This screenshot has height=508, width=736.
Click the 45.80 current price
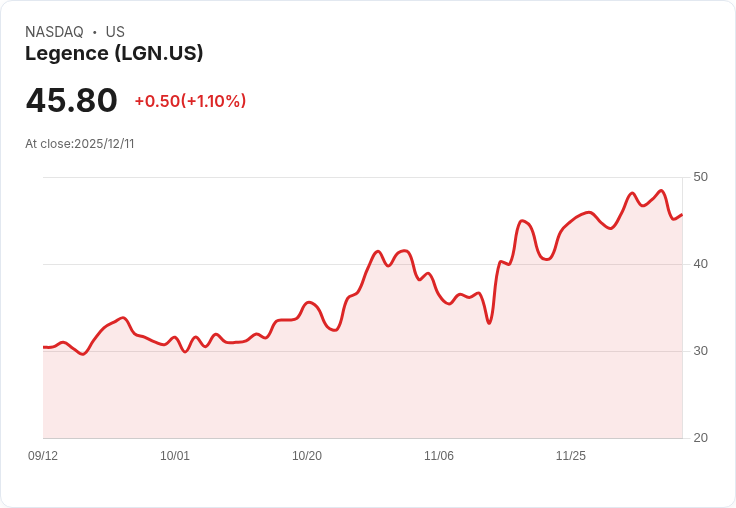(71, 100)
